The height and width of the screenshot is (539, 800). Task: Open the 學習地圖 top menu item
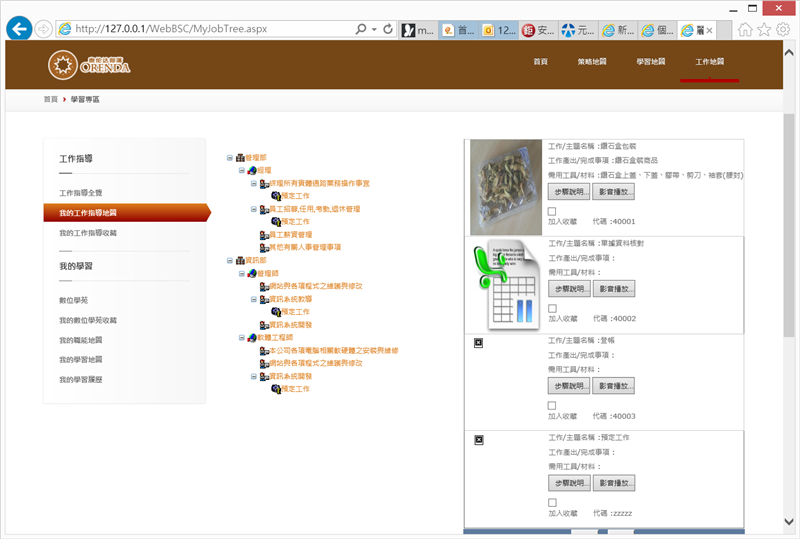[650, 62]
